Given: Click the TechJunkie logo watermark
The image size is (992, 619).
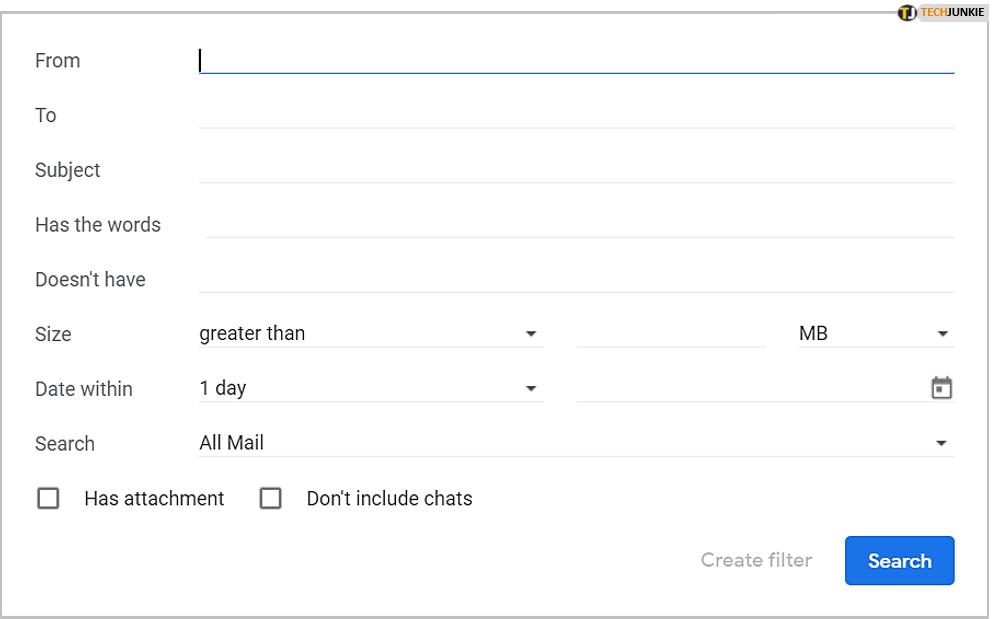Looking at the screenshot, I should point(940,13).
